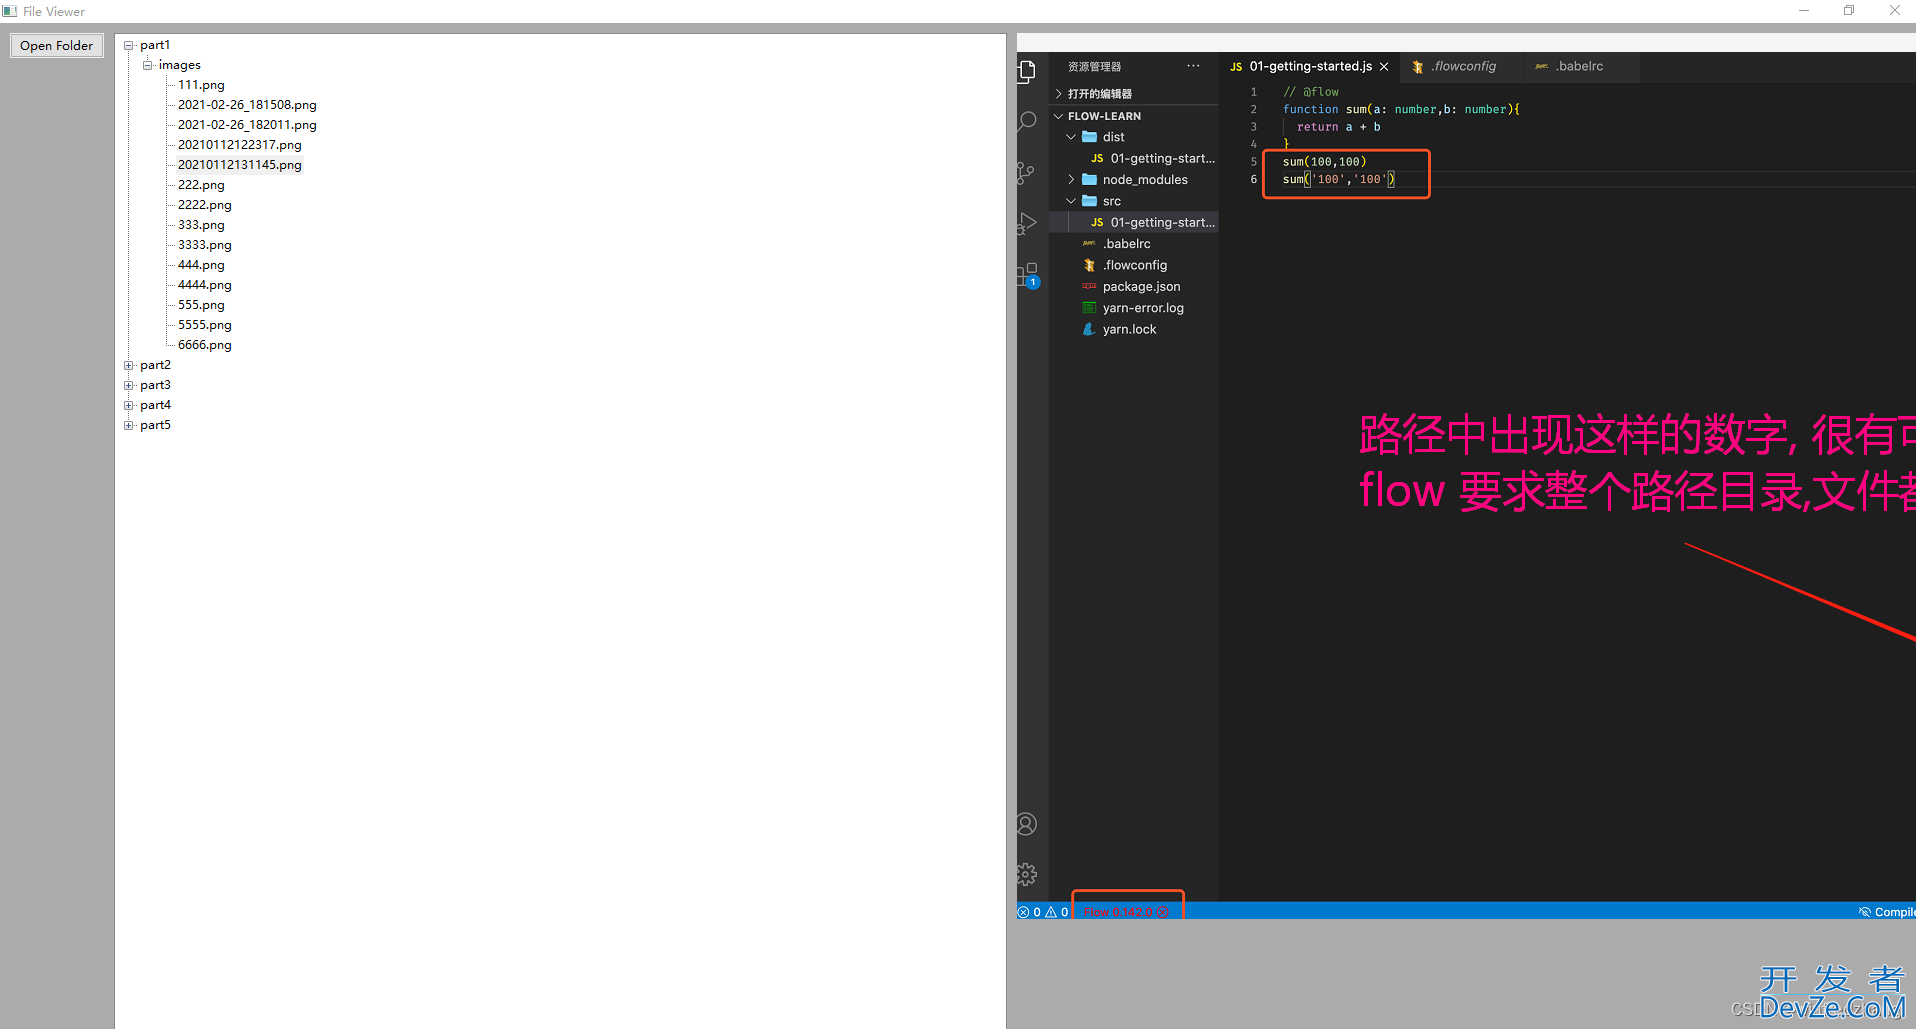The height and width of the screenshot is (1029, 1916).
Task: Select the part5 folder label
Action: coord(155,425)
